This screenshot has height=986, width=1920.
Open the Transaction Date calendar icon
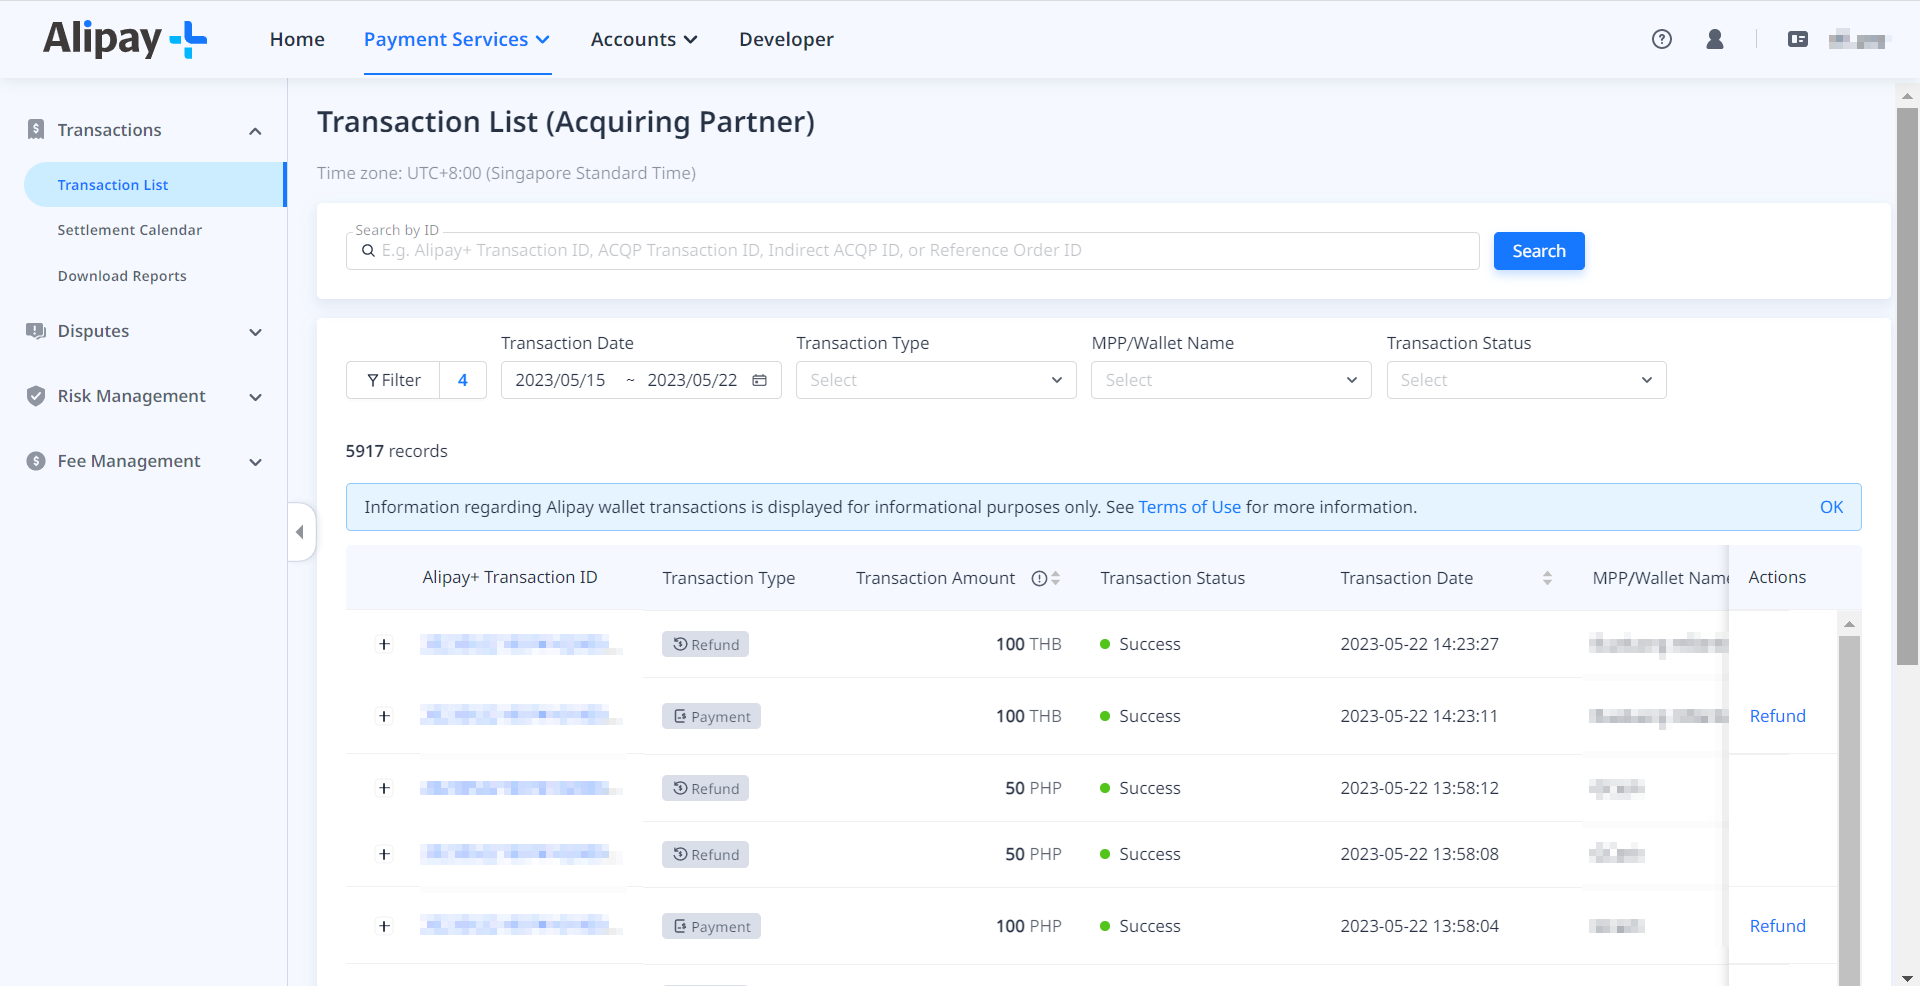pyautogui.click(x=759, y=380)
